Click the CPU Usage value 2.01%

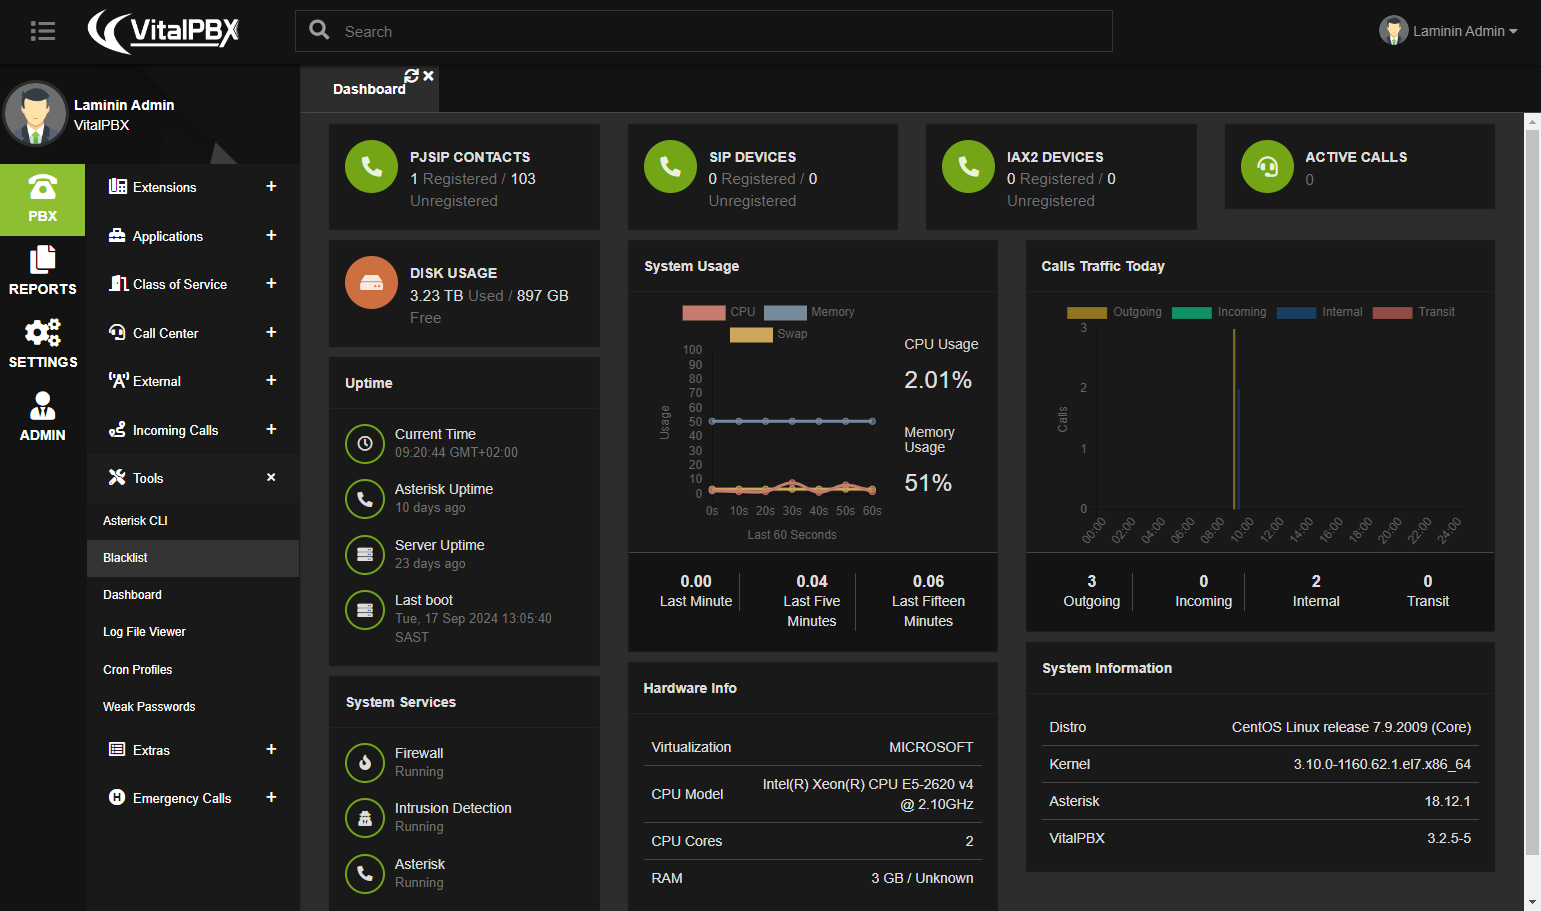point(938,380)
